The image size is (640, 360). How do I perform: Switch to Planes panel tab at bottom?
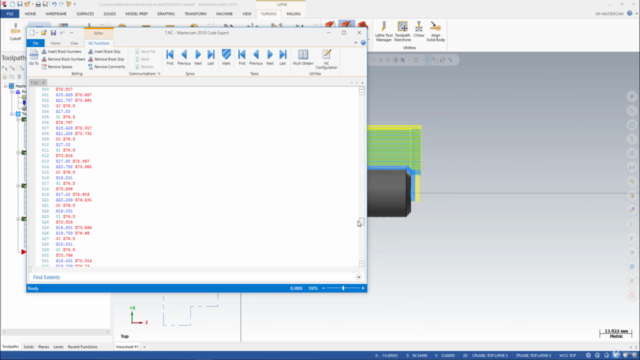point(44,347)
